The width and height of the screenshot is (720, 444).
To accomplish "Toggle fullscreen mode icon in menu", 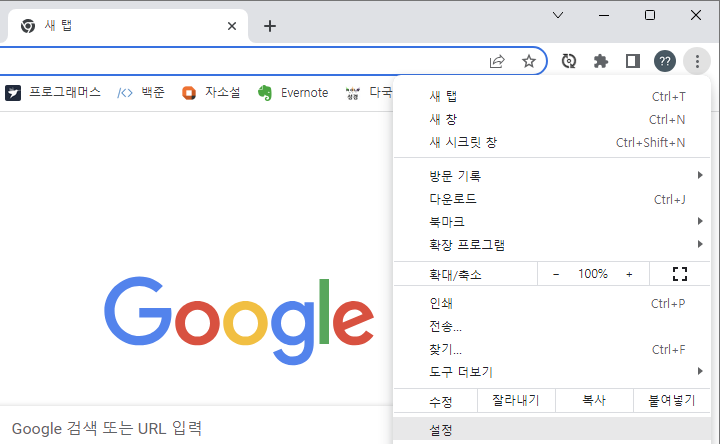I will 680,274.
